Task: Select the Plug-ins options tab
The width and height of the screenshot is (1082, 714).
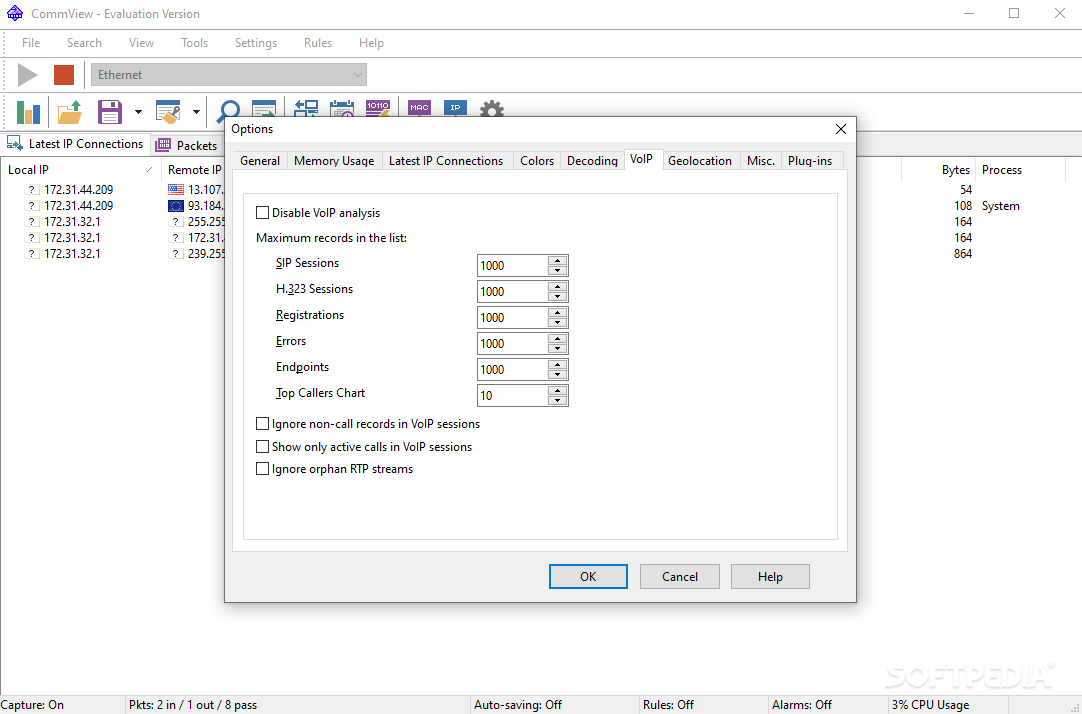Action: point(810,161)
